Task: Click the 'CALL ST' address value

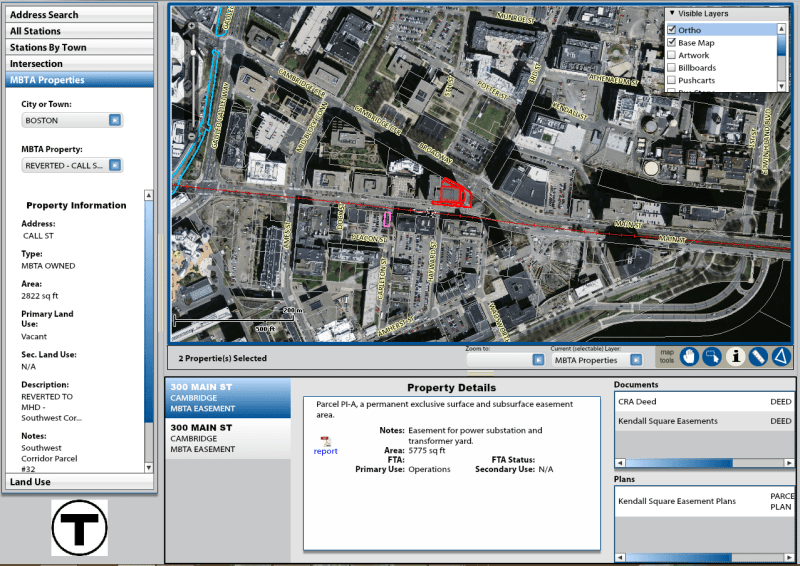Action: click(x=38, y=236)
